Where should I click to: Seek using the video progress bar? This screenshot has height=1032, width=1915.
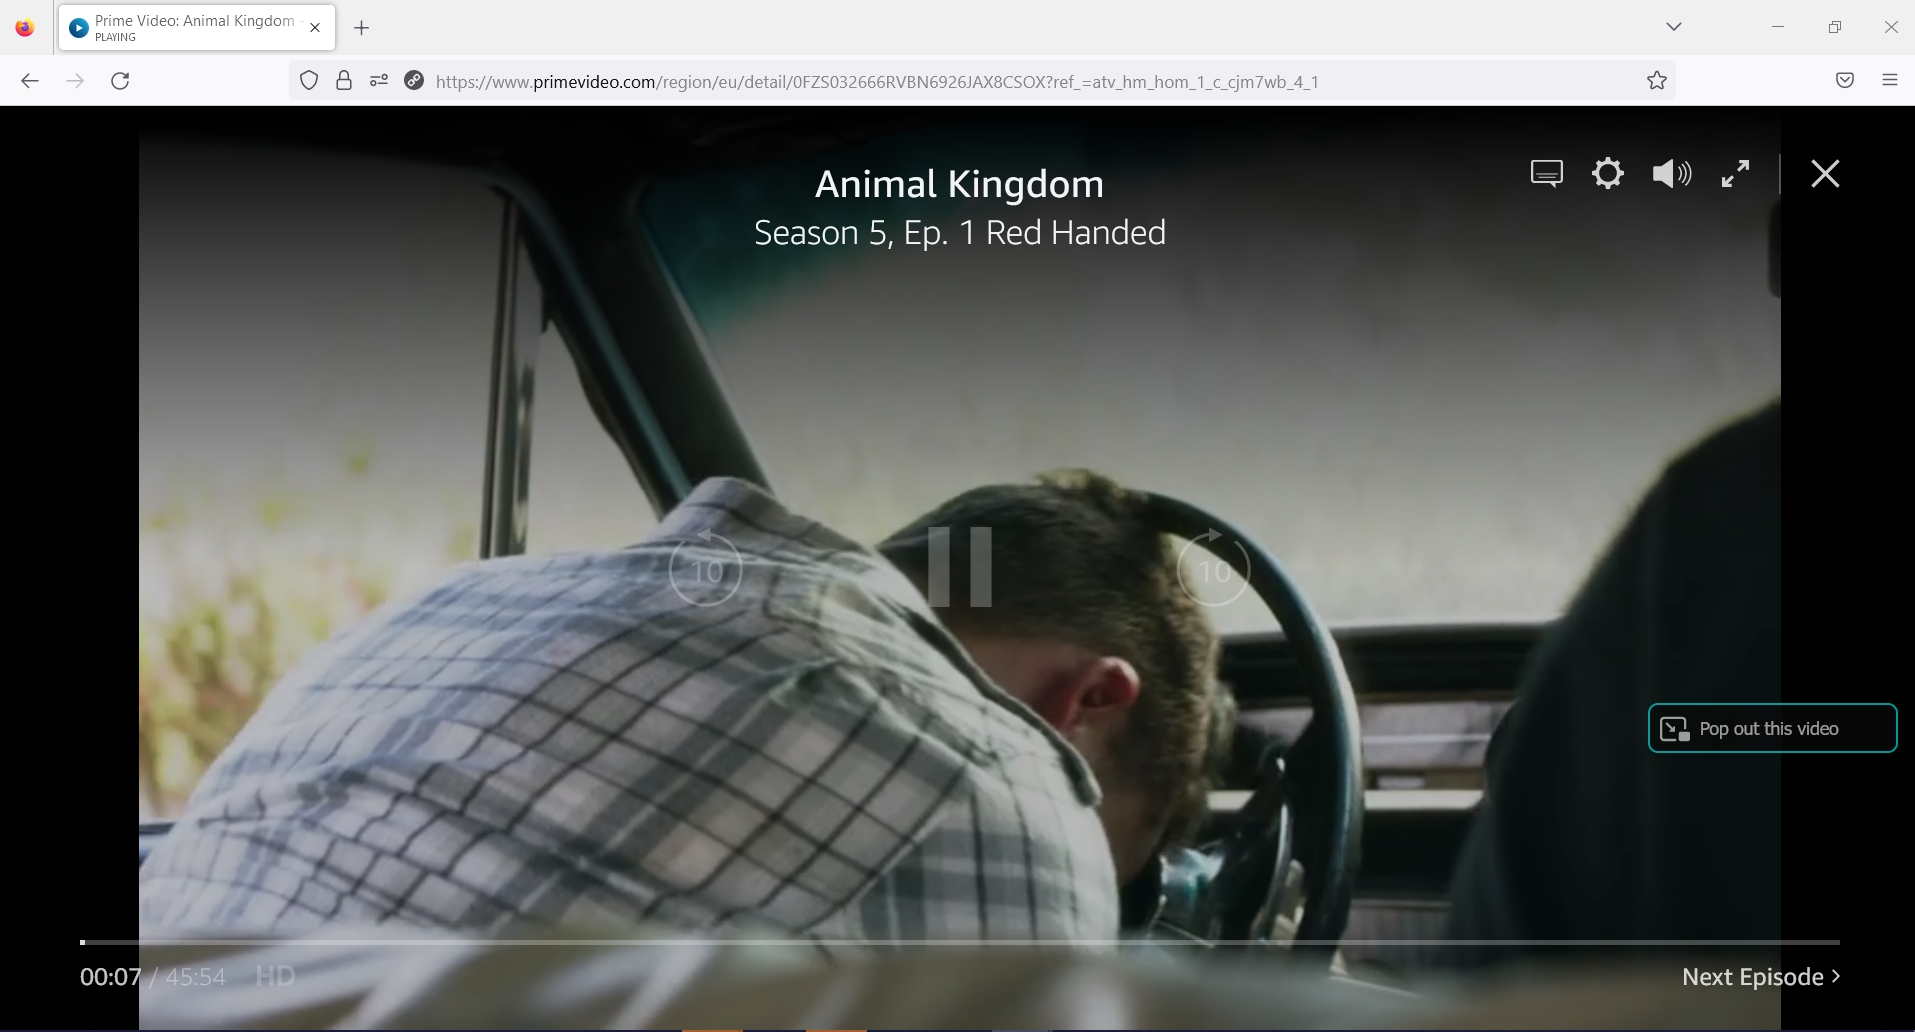tap(960, 941)
